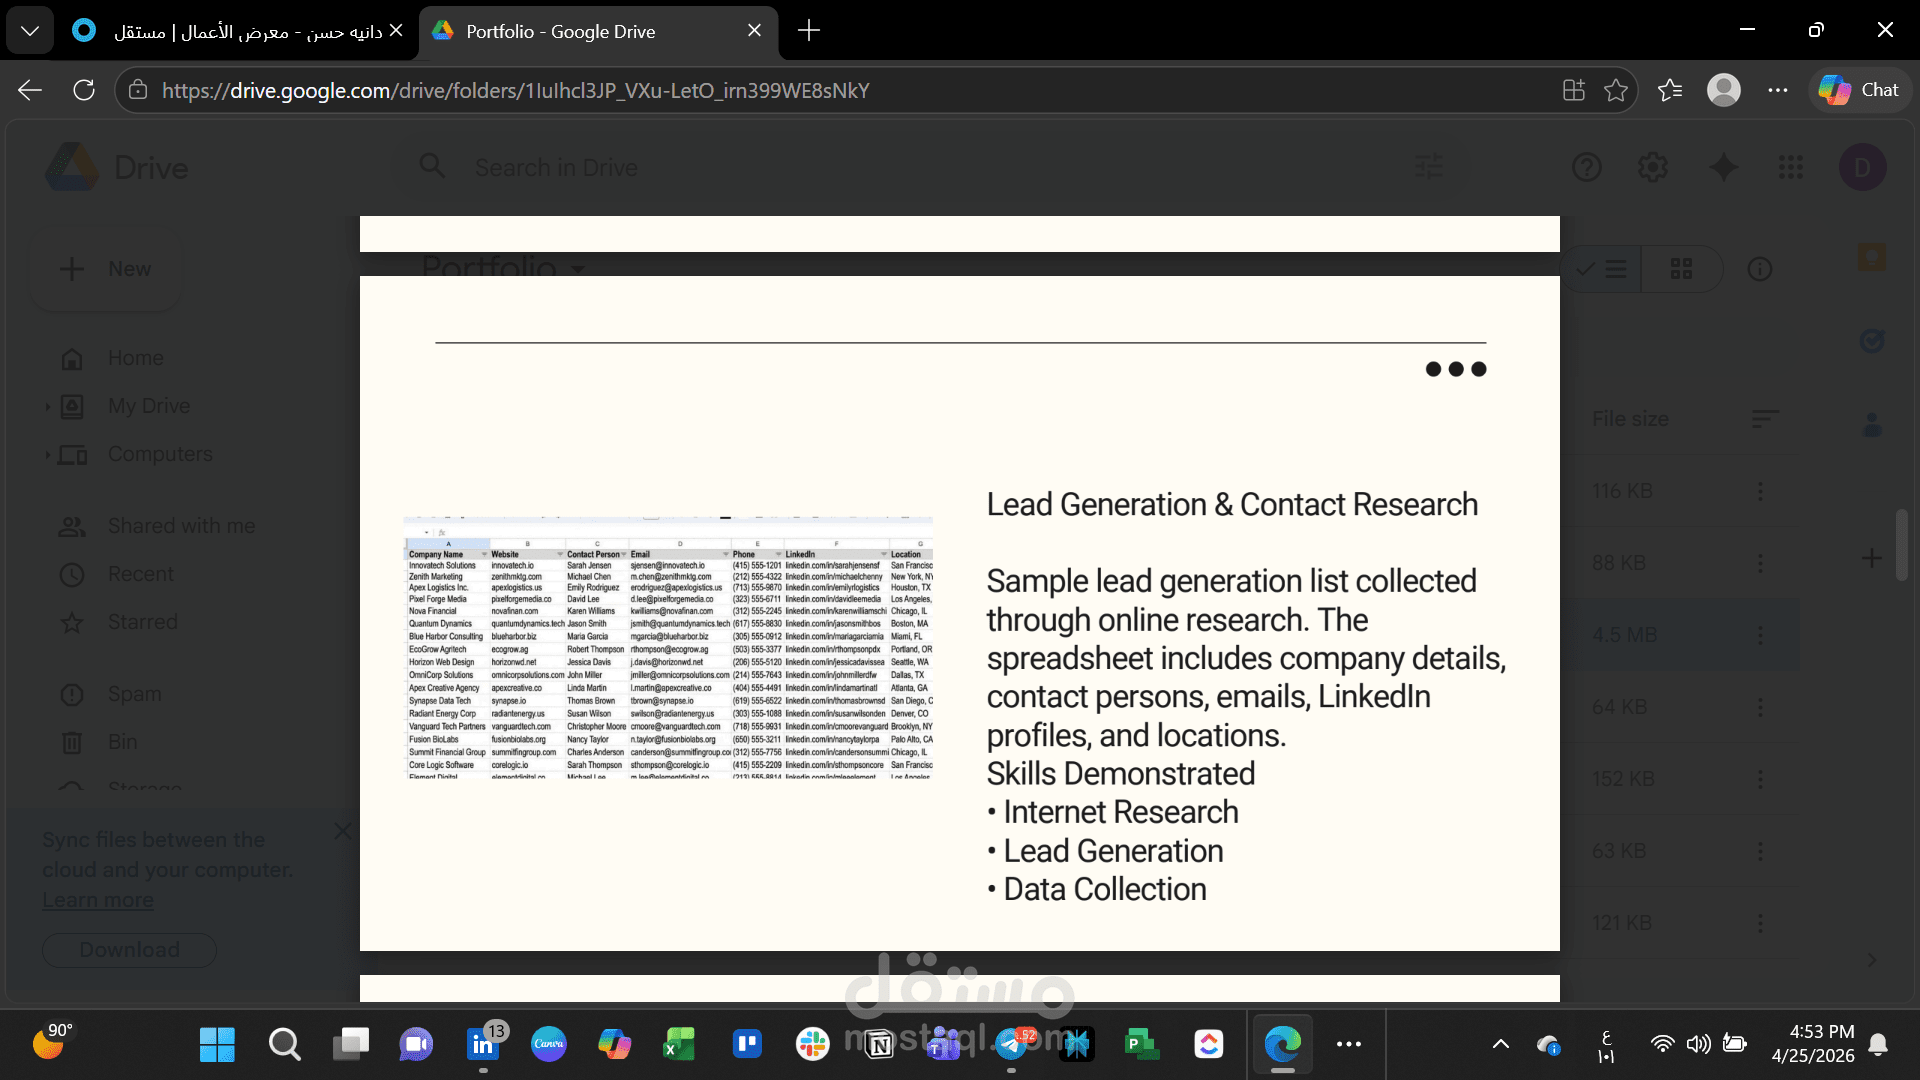Open Starred items in sidebar
The height and width of the screenshot is (1080, 1920).
[142, 622]
